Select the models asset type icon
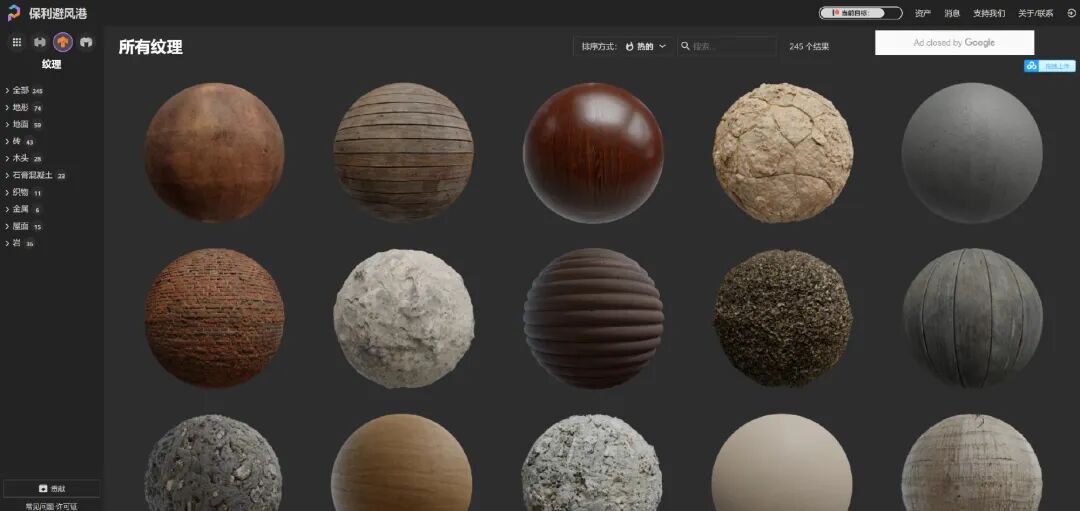Image resolution: width=1080 pixels, height=511 pixels. 85,42
